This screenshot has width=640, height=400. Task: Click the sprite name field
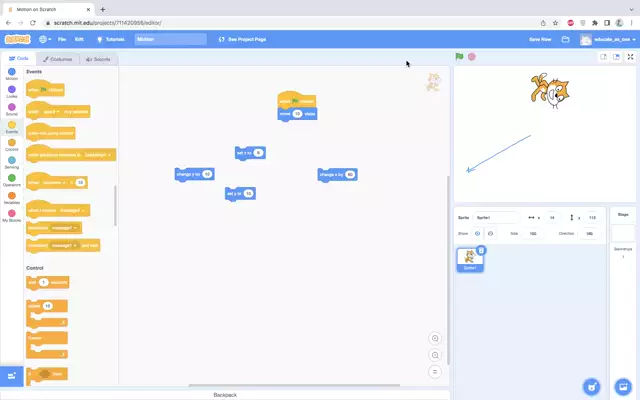click(x=496, y=218)
